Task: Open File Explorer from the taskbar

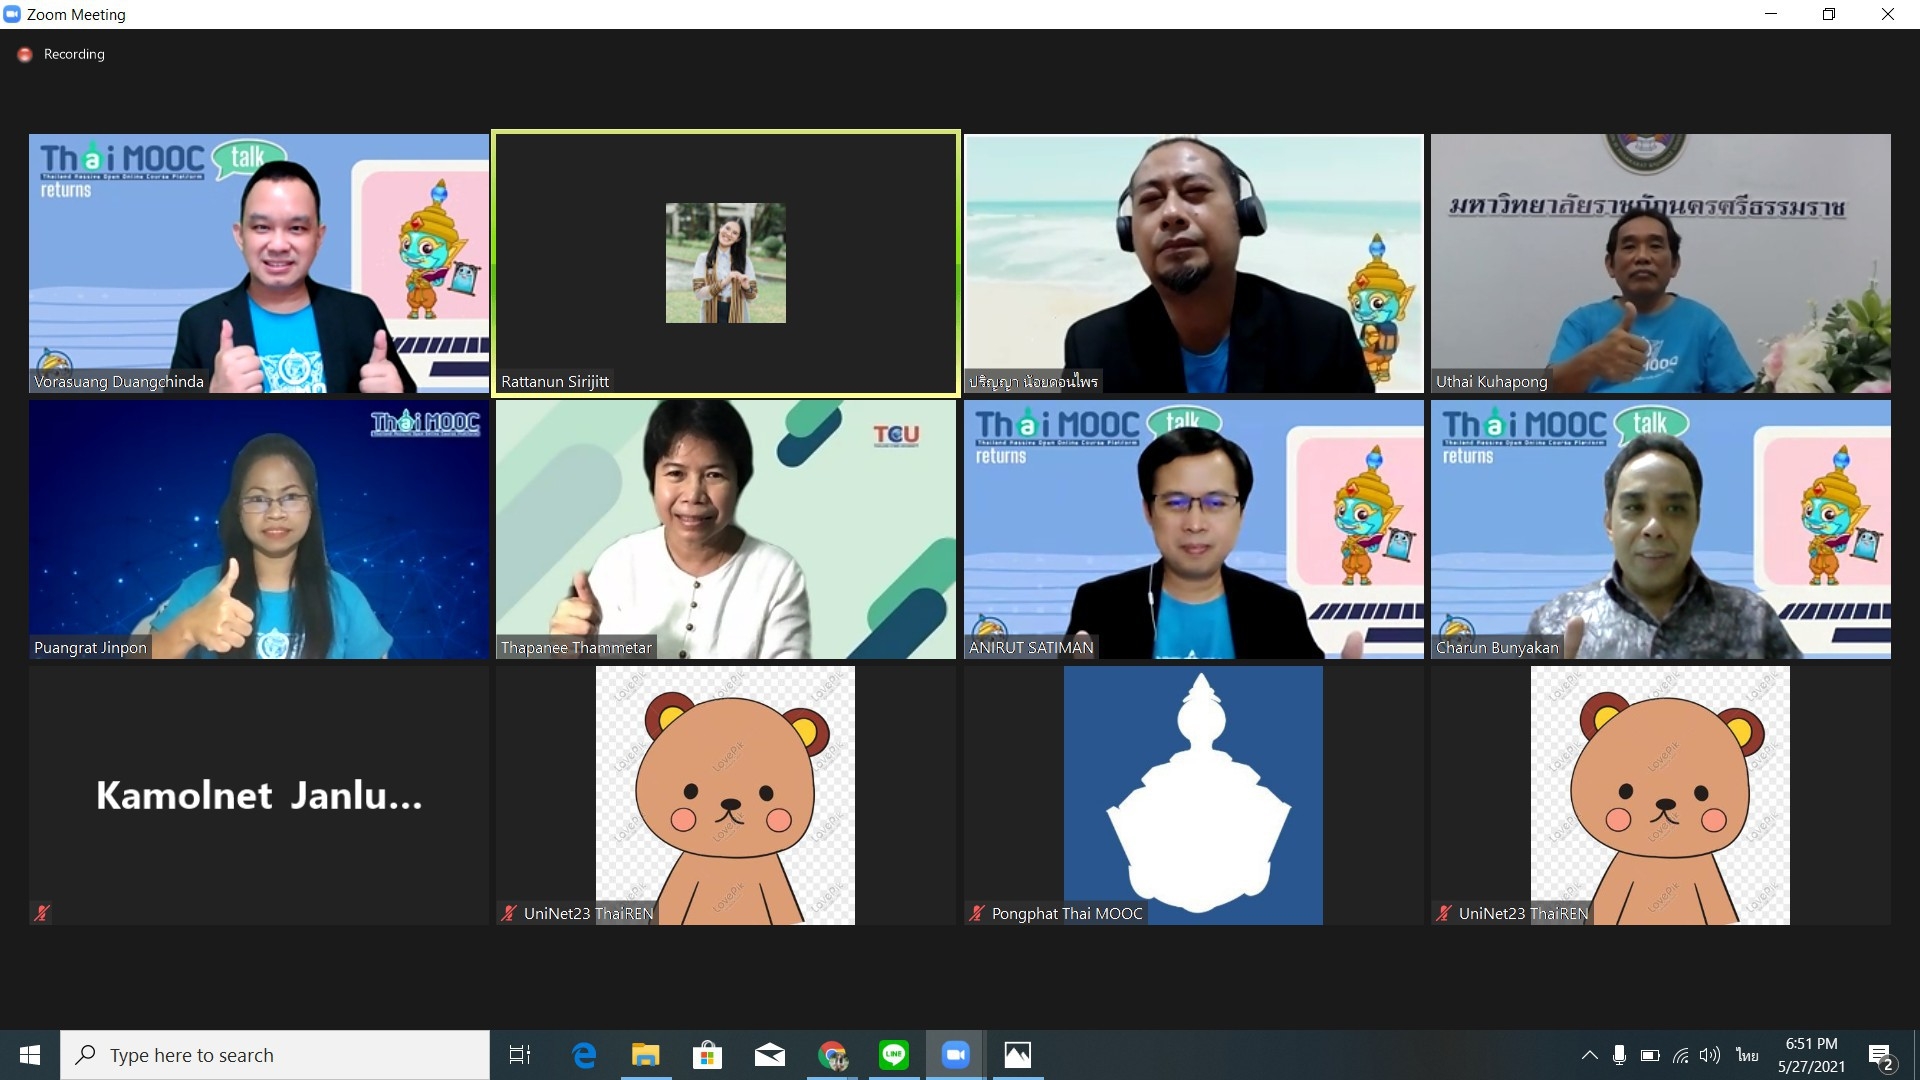Action: pos(646,1055)
